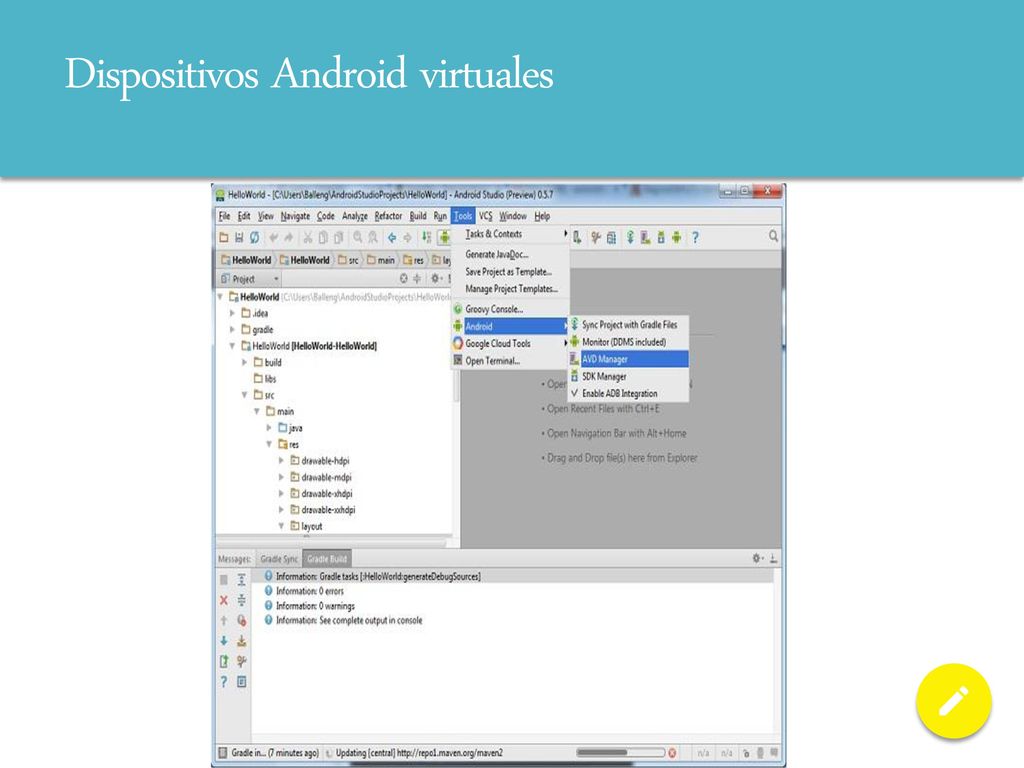
Task: Click the res breadcrumb in navigation bar
Action: coord(414,260)
